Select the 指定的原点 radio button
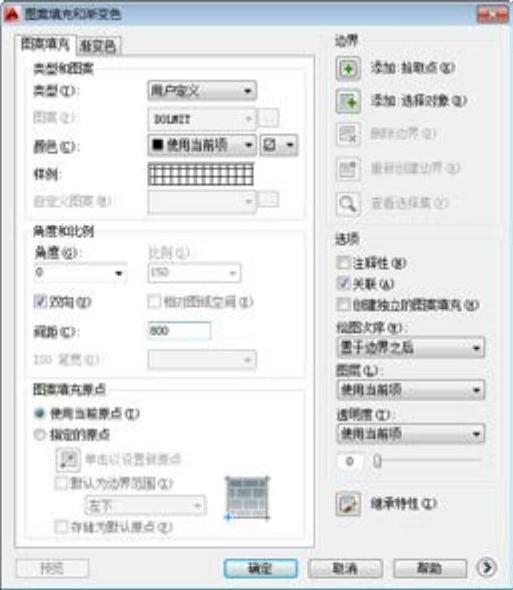513x590 pixels. click(x=39, y=435)
